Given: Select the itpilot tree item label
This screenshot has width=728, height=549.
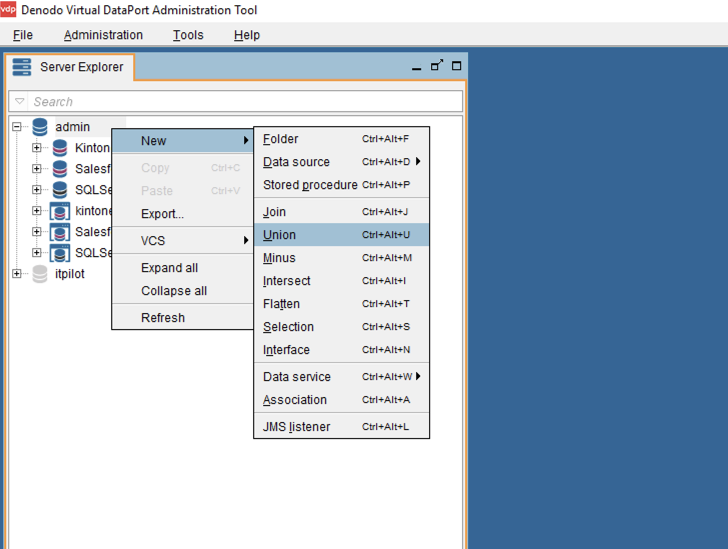Looking at the screenshot, I should pyautogui.click(x=70, y=274).
